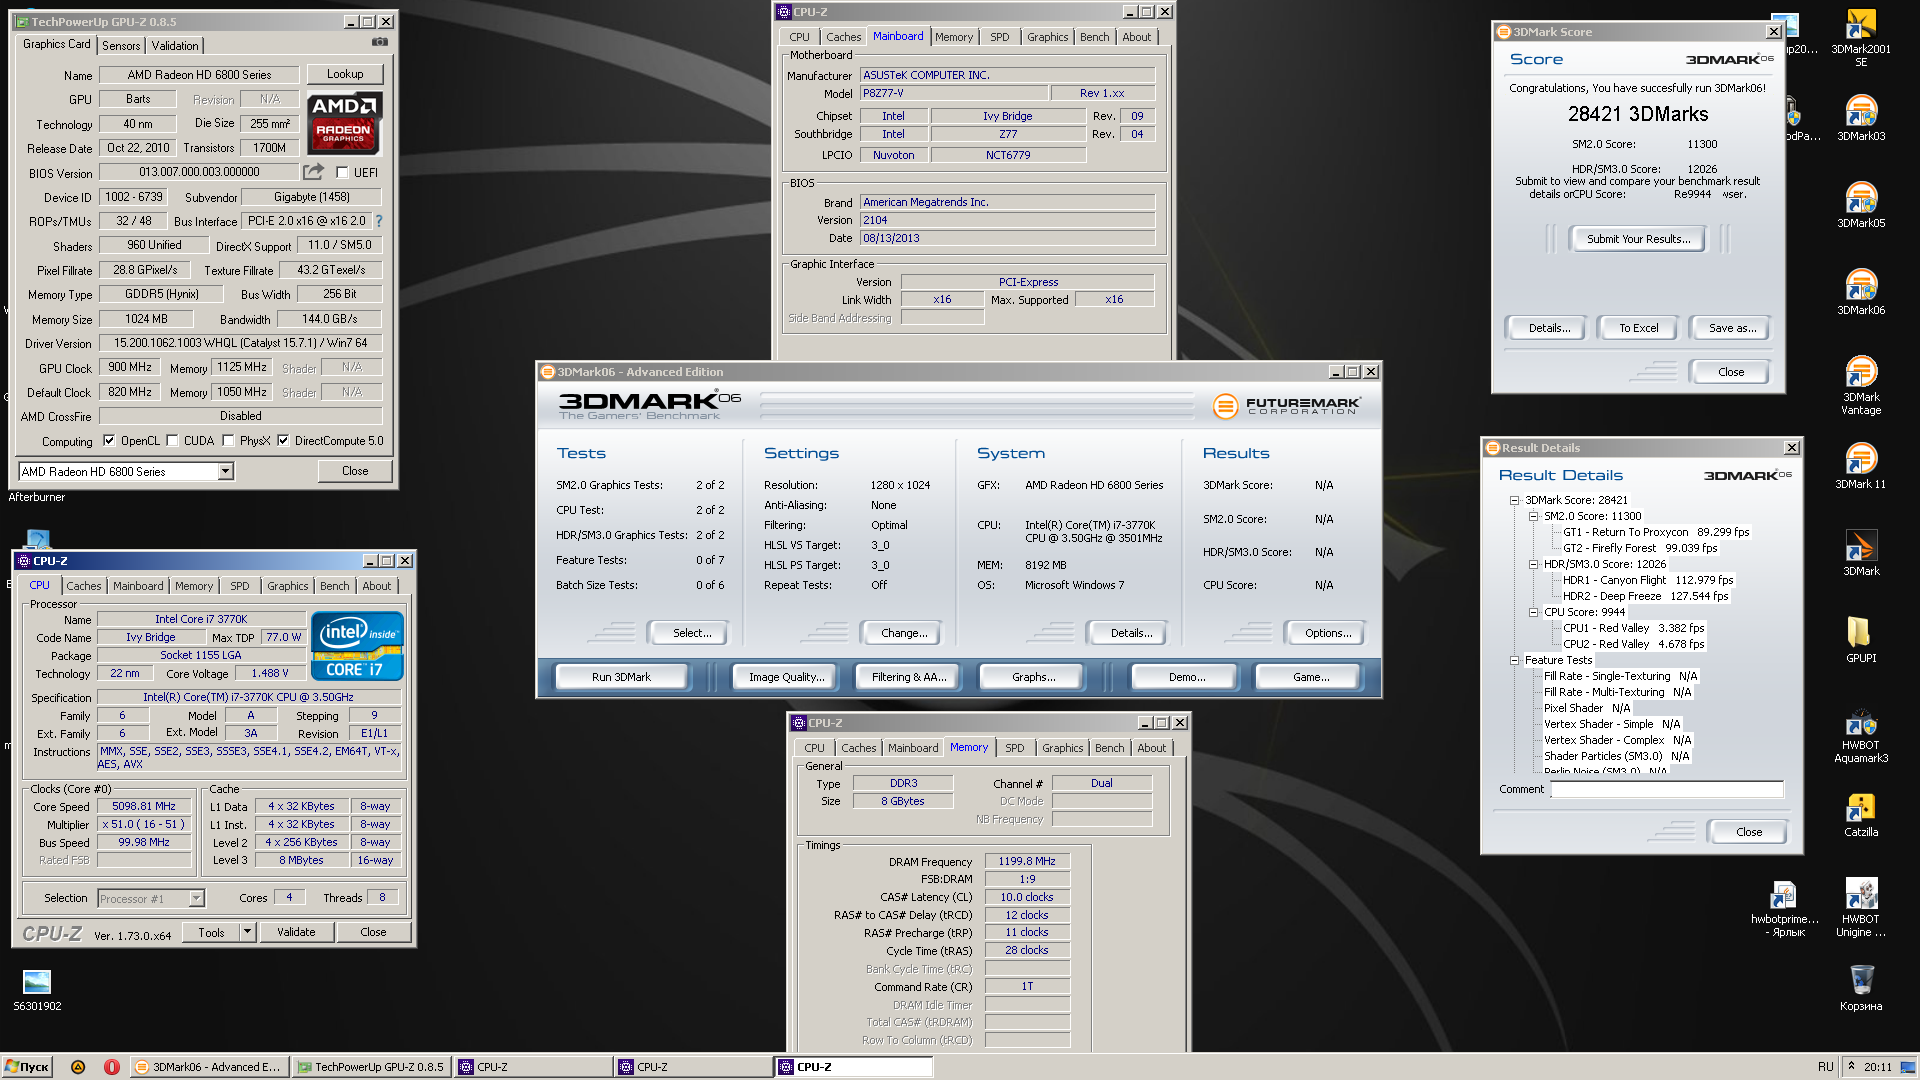
Task: Toggle the OpenCL checkbox in GPU-Z
Action: tap(109, 440)
